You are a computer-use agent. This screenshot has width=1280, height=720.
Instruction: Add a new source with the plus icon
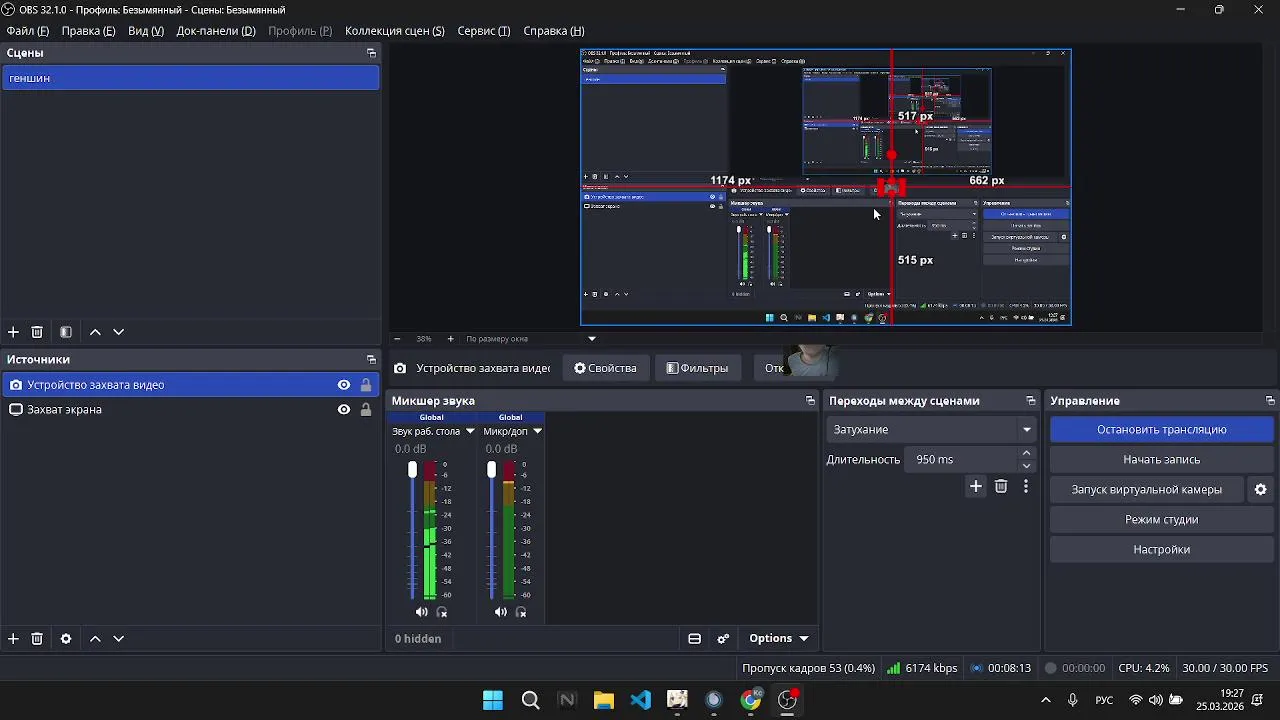pyautogui.click(x=13, y=638)
